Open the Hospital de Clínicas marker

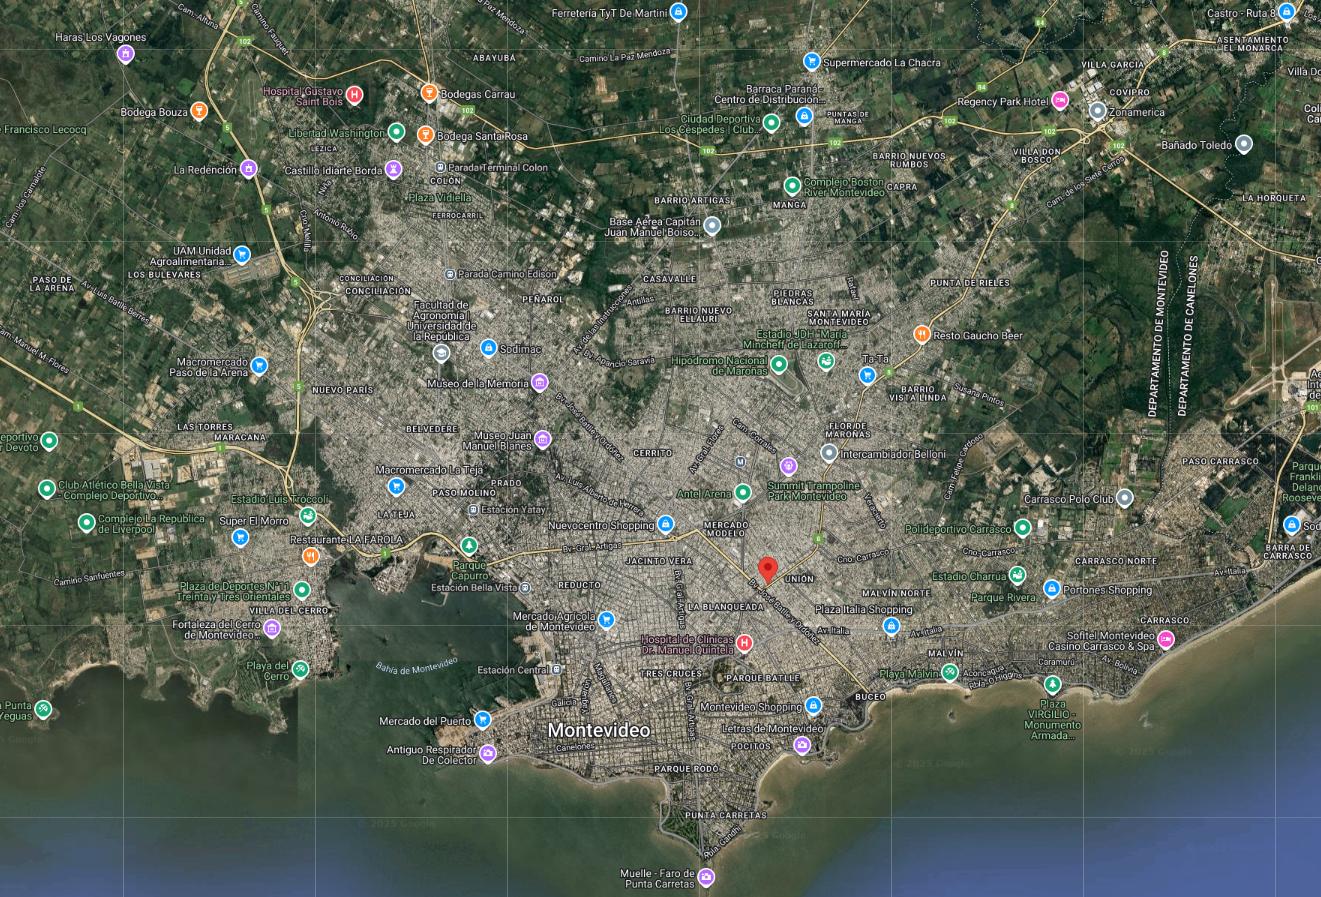pos(744,643)
